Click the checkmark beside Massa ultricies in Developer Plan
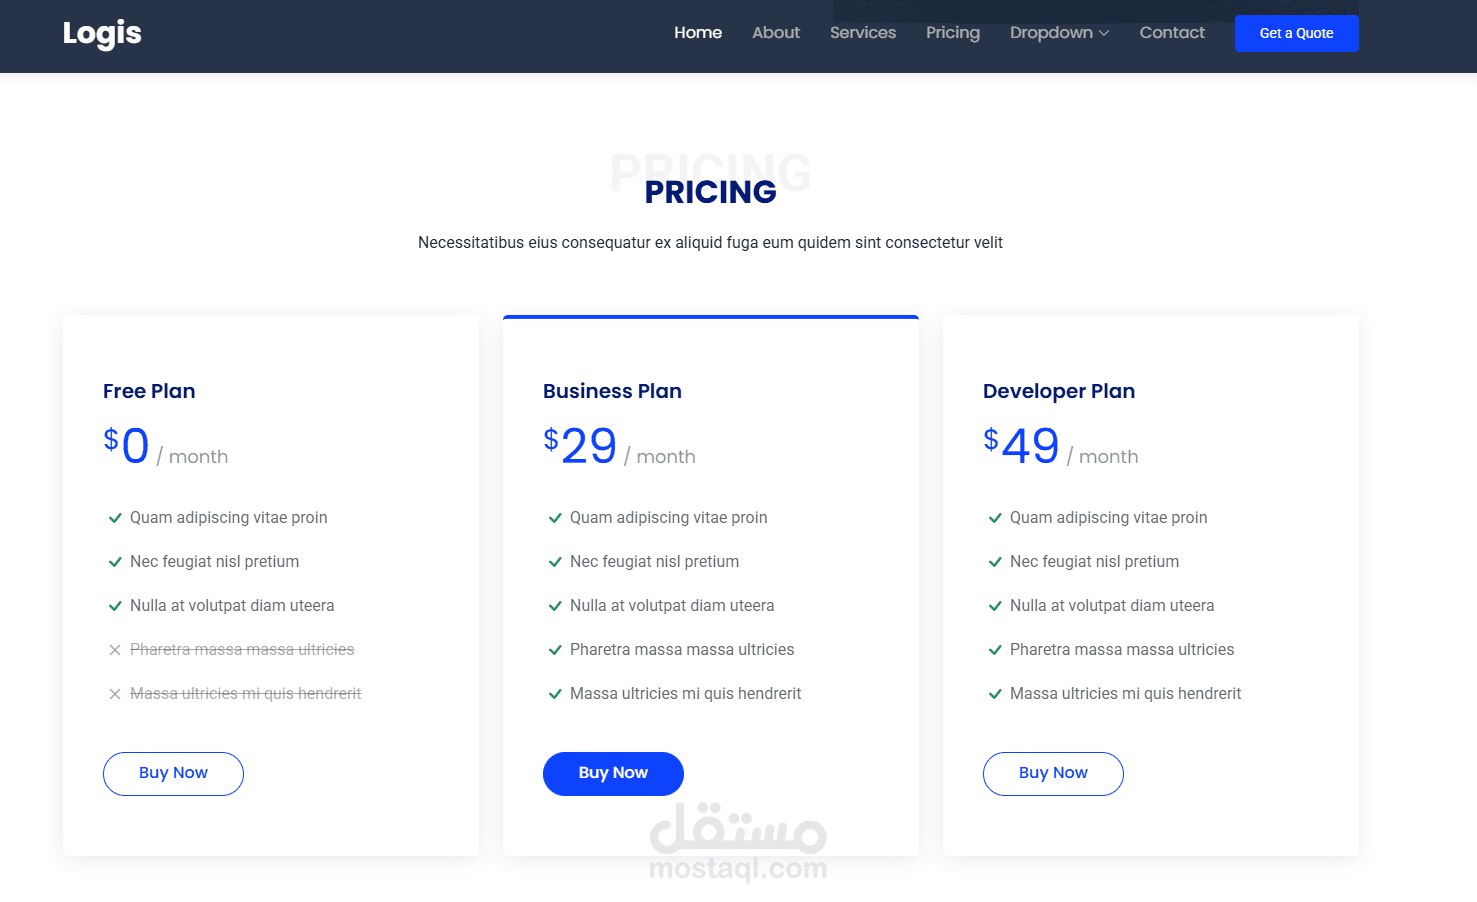1477x902 pixels. 995,694
